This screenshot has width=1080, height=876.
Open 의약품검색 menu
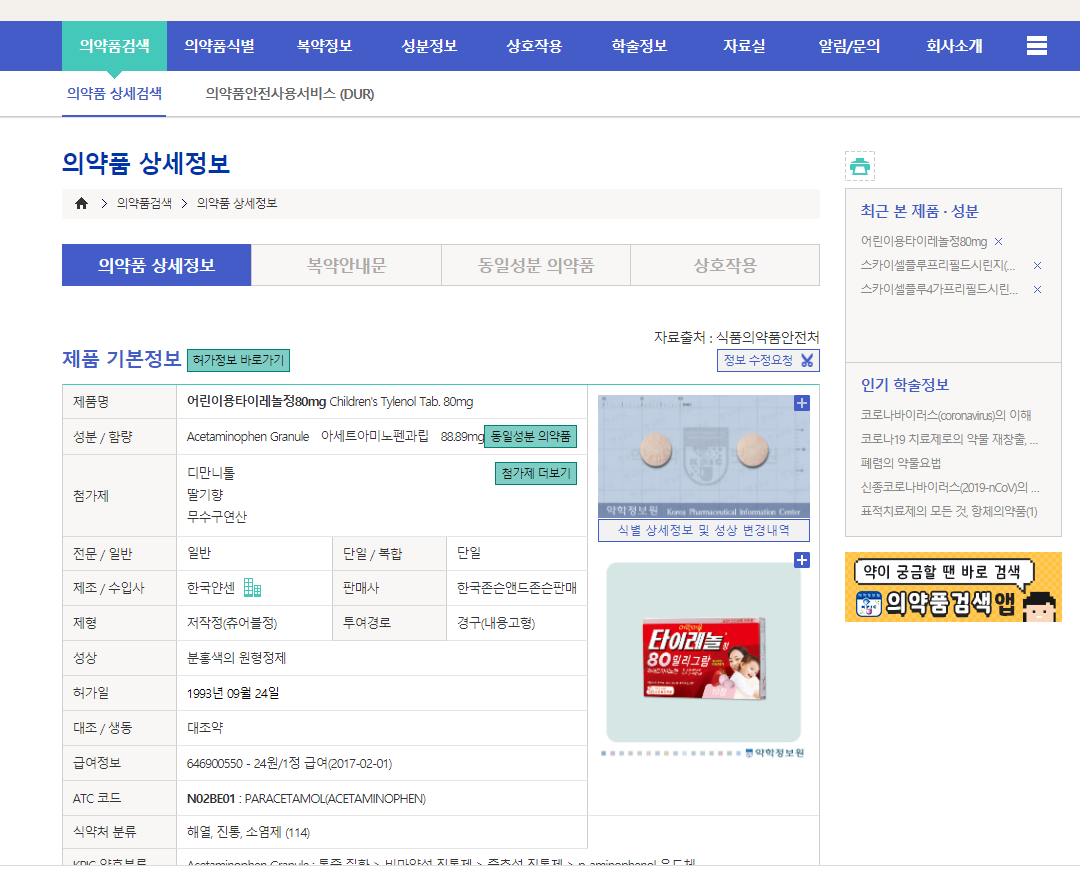point(114,45)
